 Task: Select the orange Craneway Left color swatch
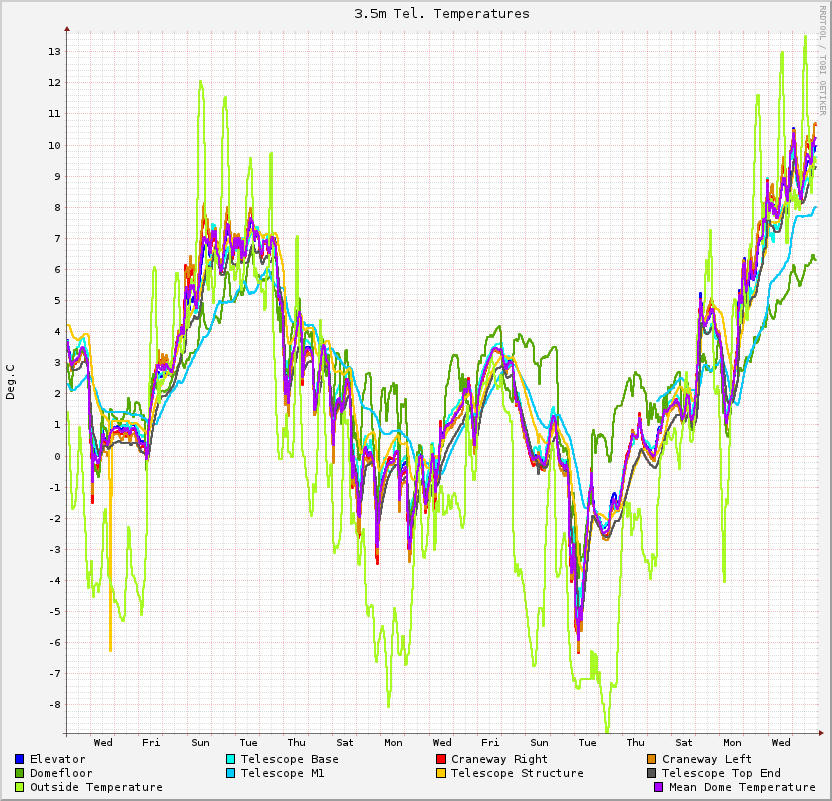[651, 759]
